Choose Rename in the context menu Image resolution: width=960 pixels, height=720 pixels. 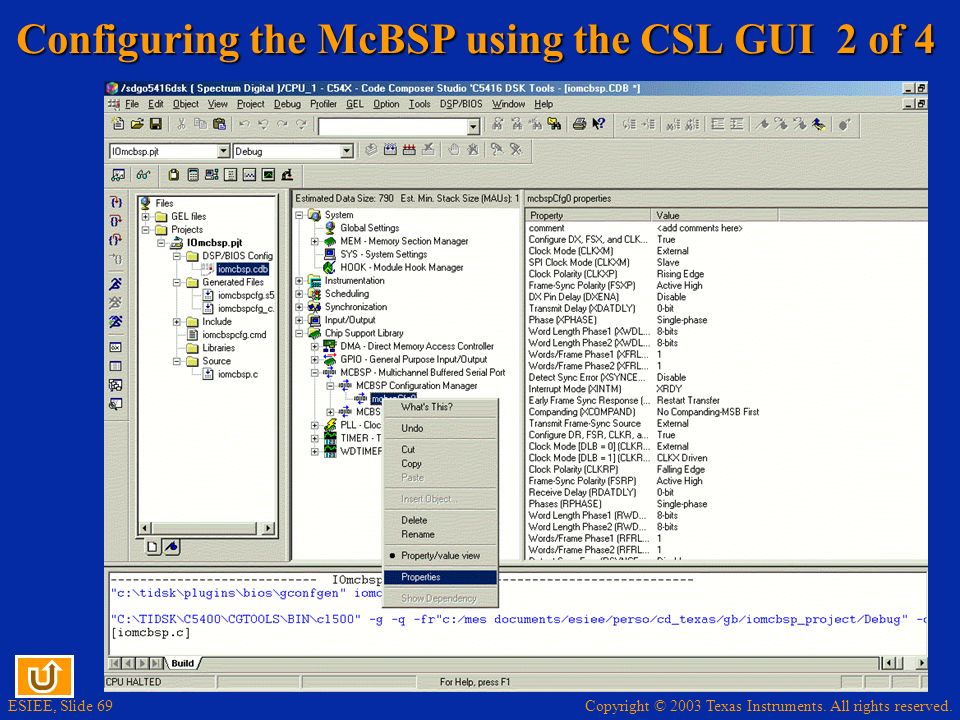click(440, 534)
